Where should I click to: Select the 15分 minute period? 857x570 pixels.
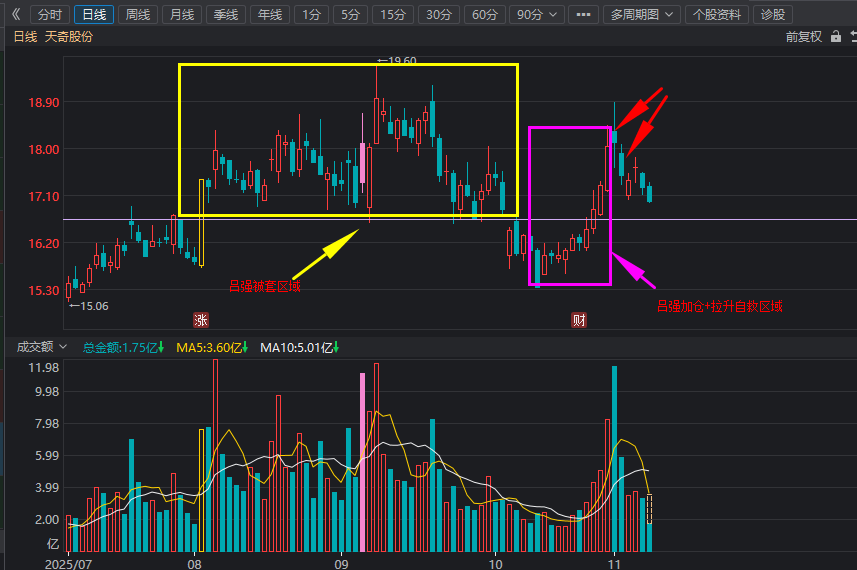(x=393, y=14)
